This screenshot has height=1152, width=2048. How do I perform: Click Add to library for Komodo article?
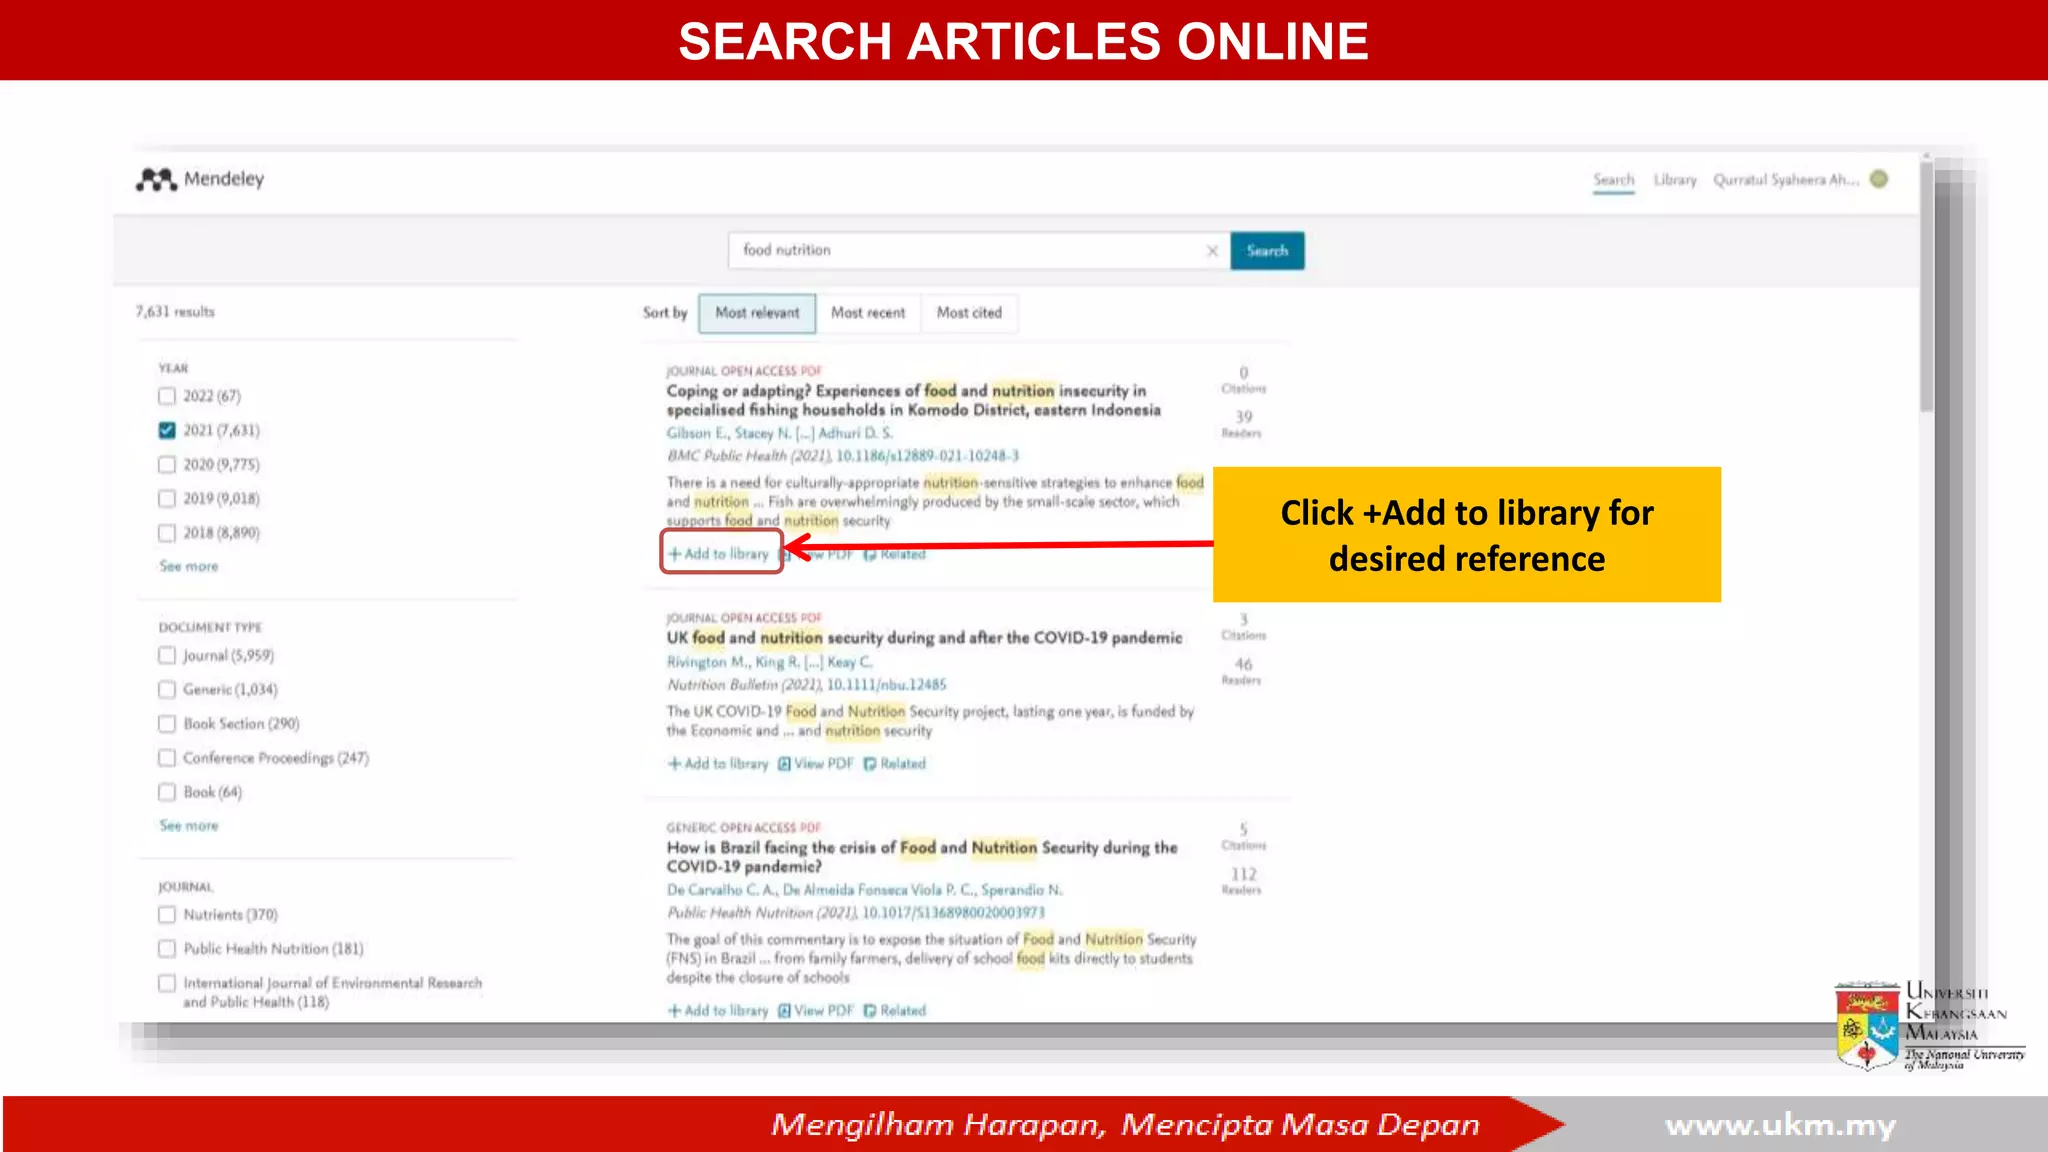(719, 554)
